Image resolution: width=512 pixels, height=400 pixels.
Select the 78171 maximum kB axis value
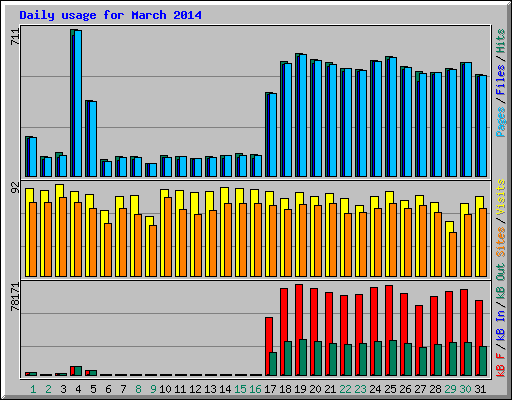(15, 297)
